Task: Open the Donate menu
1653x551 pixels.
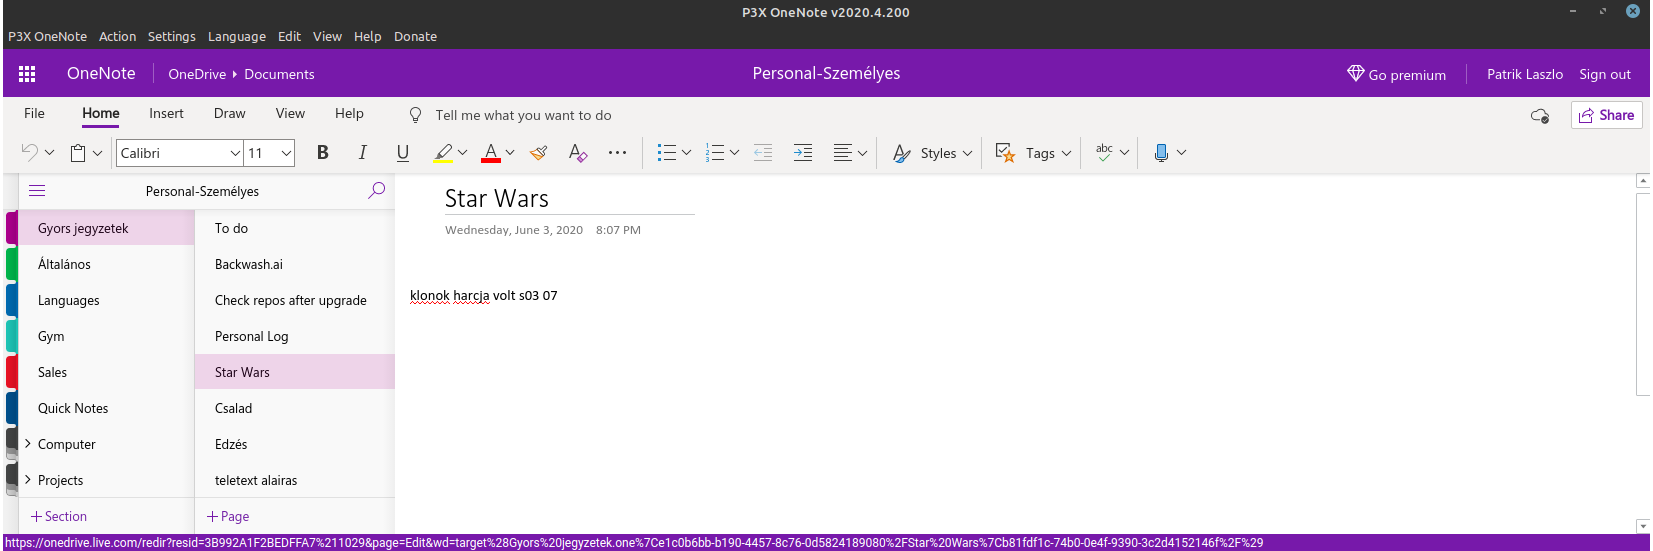Action: (415, 36)
